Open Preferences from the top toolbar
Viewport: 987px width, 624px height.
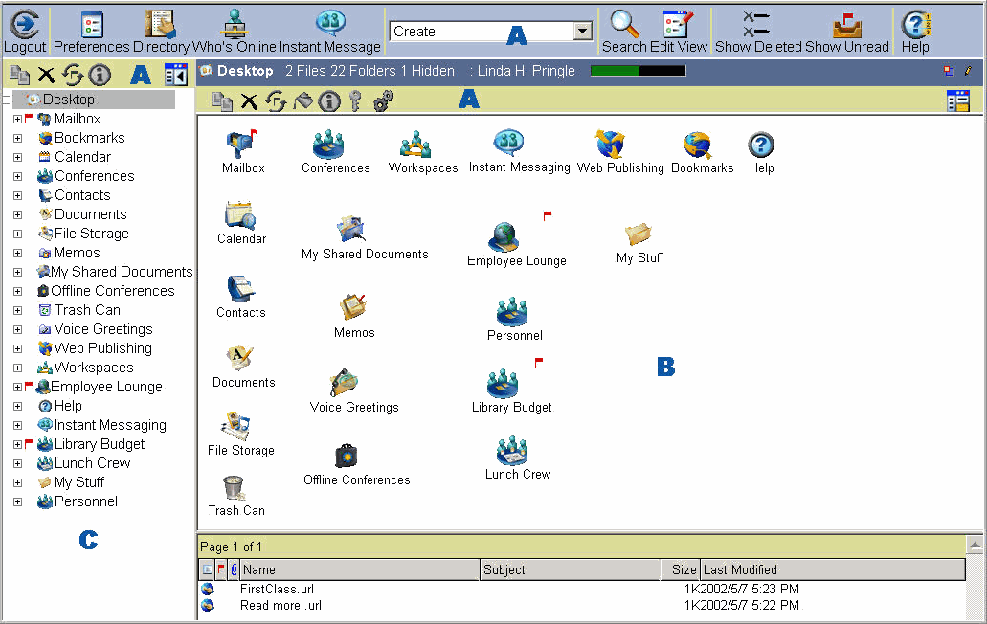(x=91, y=24)
